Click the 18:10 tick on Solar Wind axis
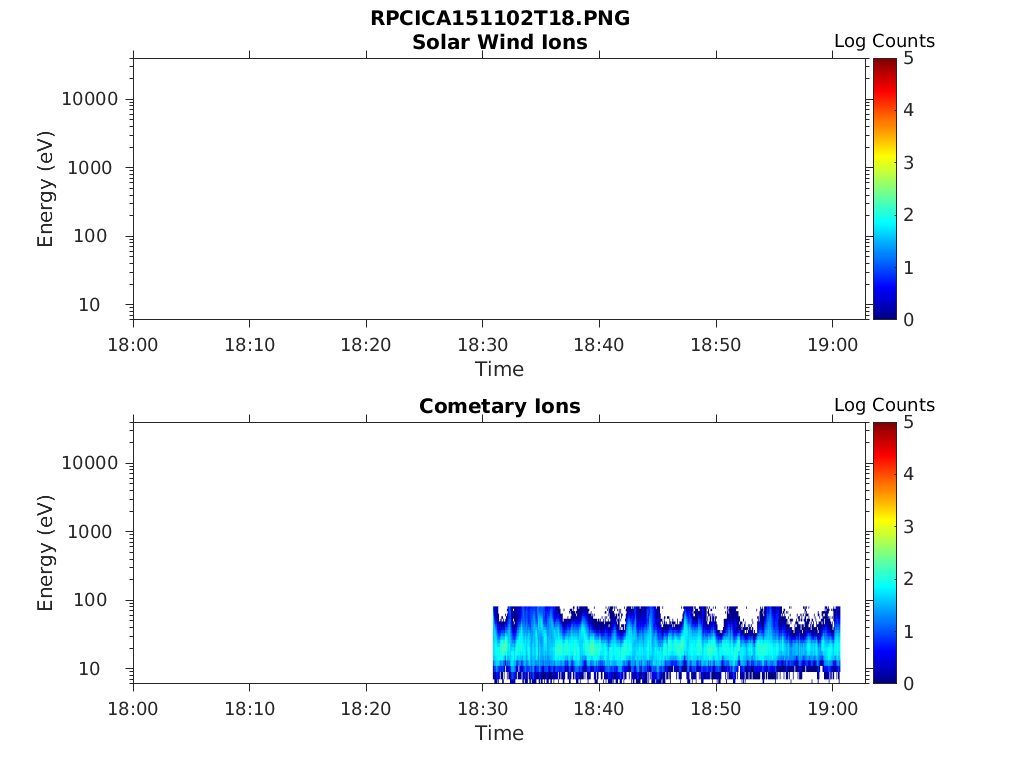1024x768 pixels. [x=249, y=345]
